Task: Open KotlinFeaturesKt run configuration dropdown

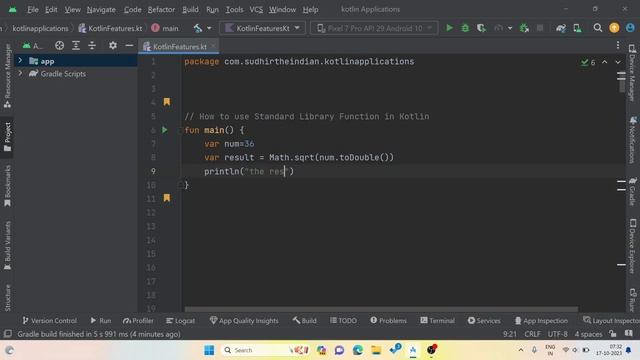Action: (262, 28)
